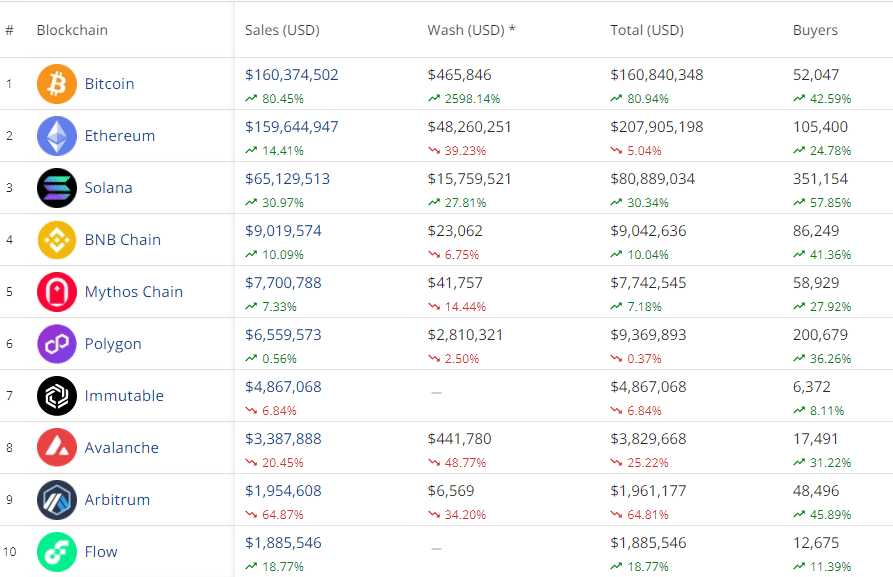
Task: Sort the table by Buyers column
Action: (x=815, y=30)
